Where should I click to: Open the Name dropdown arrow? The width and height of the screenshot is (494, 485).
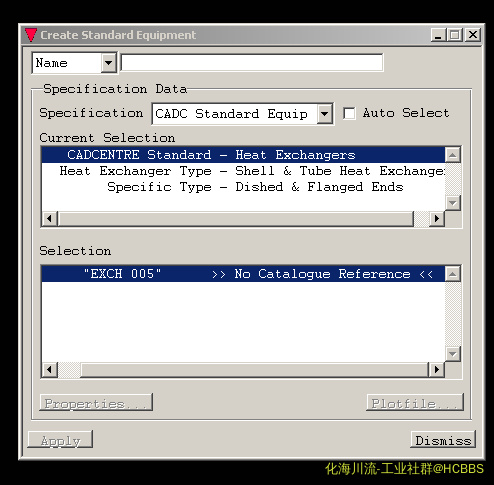pos(108,62)
